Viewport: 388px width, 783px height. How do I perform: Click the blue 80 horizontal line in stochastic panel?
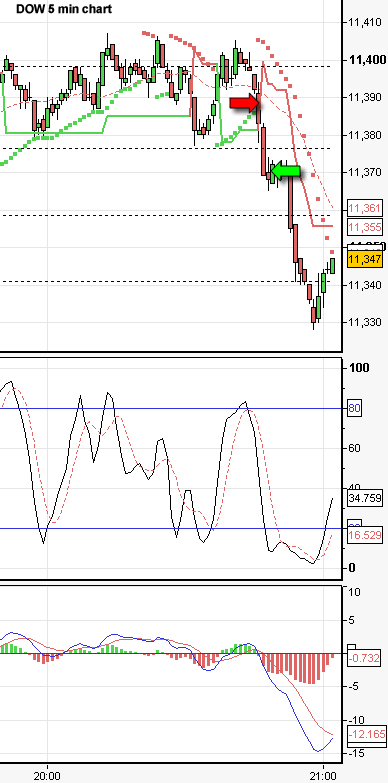[x=171, y=408]
